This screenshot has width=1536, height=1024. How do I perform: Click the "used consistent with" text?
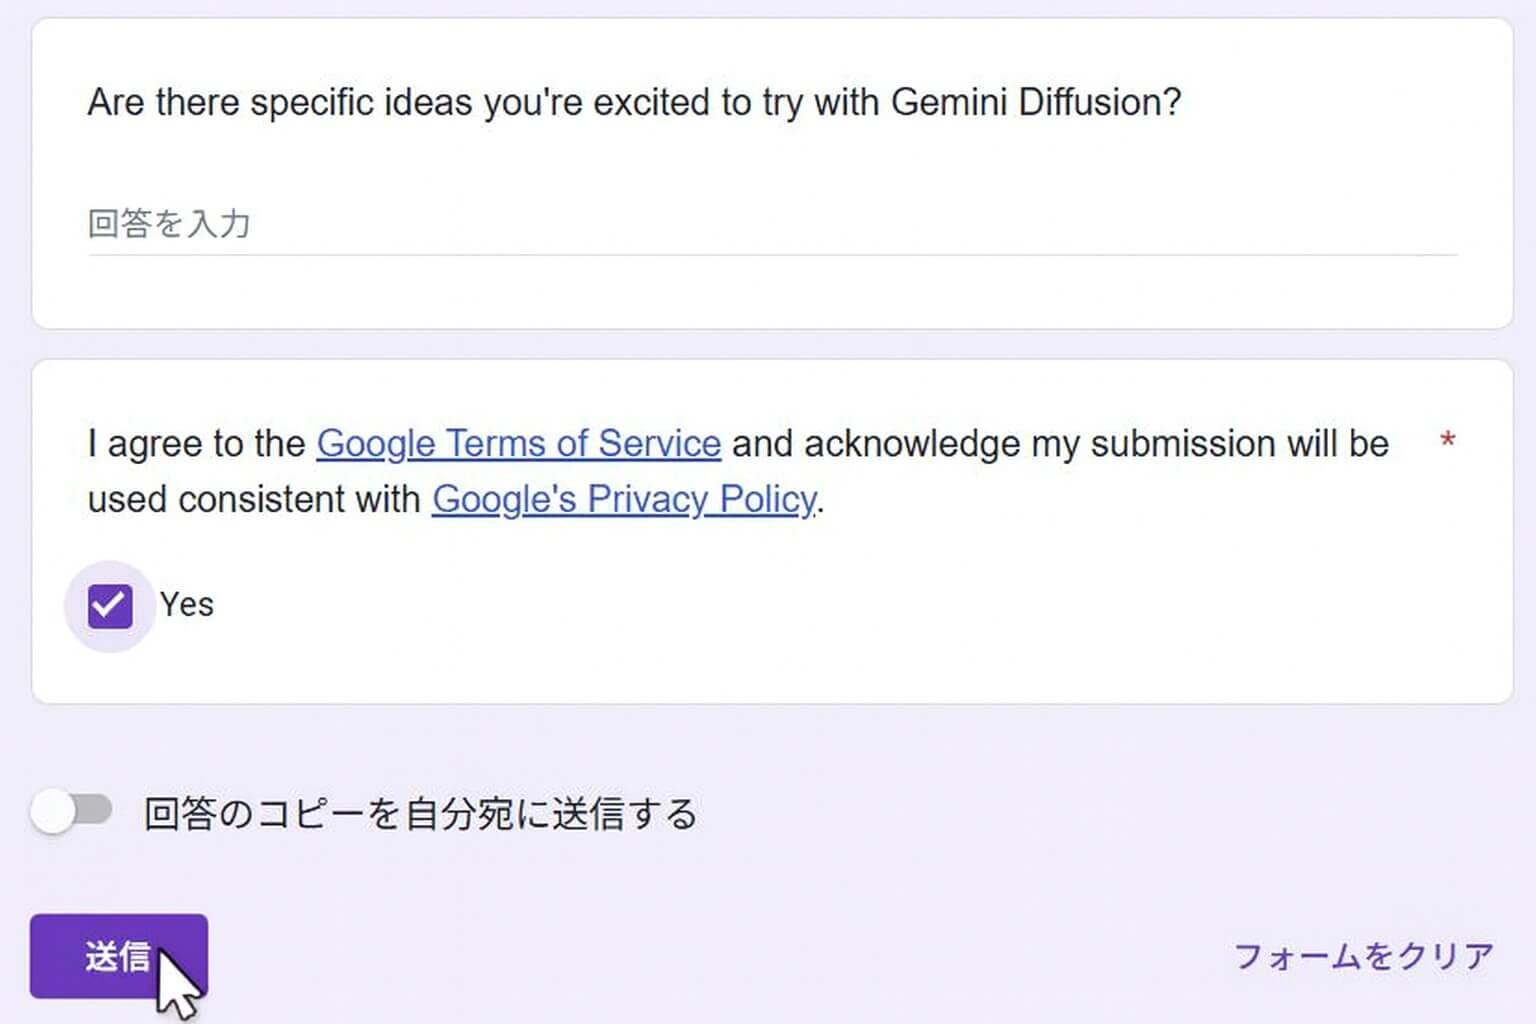[x=254, y=499]
